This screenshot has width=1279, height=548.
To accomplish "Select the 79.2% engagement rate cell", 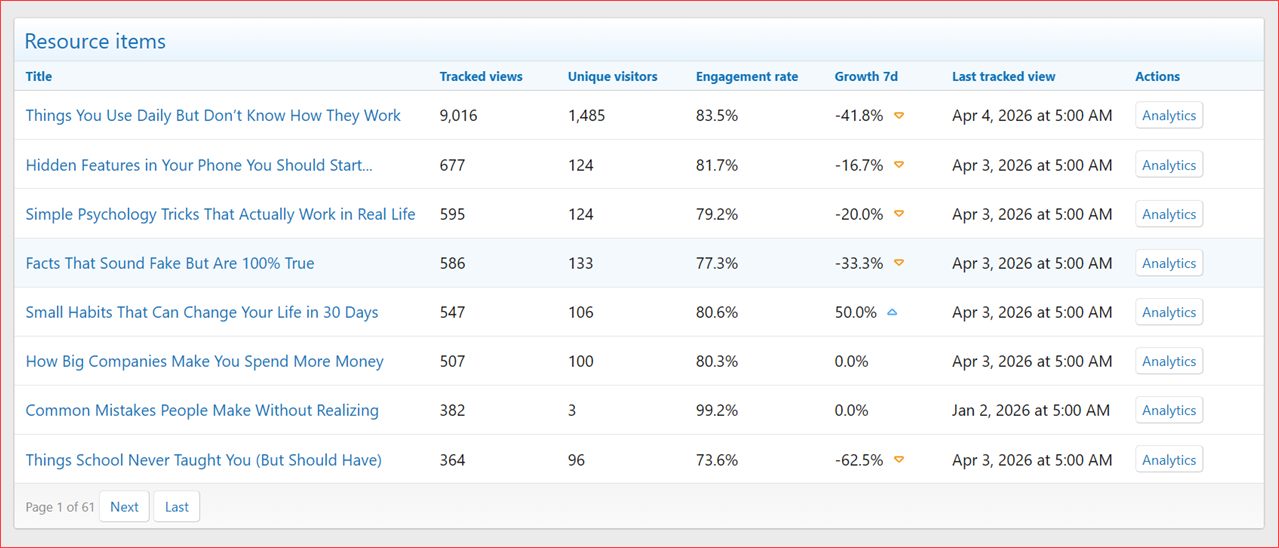I will click(x=717, y=214).
